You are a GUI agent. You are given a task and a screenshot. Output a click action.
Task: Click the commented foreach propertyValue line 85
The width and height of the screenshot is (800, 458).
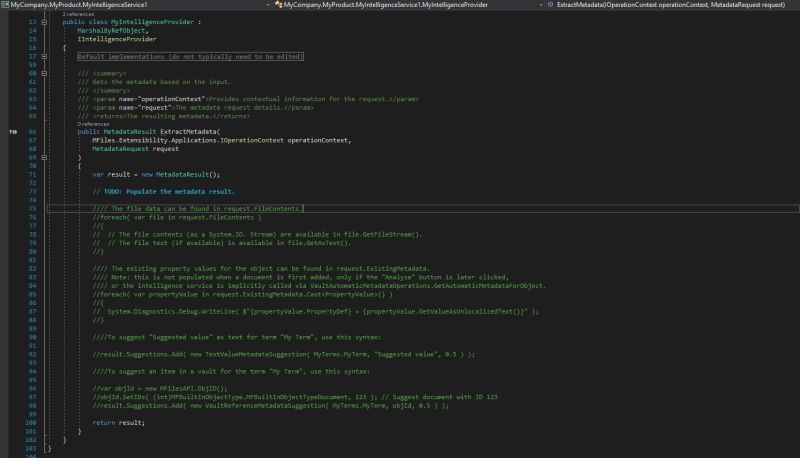pyautogui.click(x=242, y=294)
